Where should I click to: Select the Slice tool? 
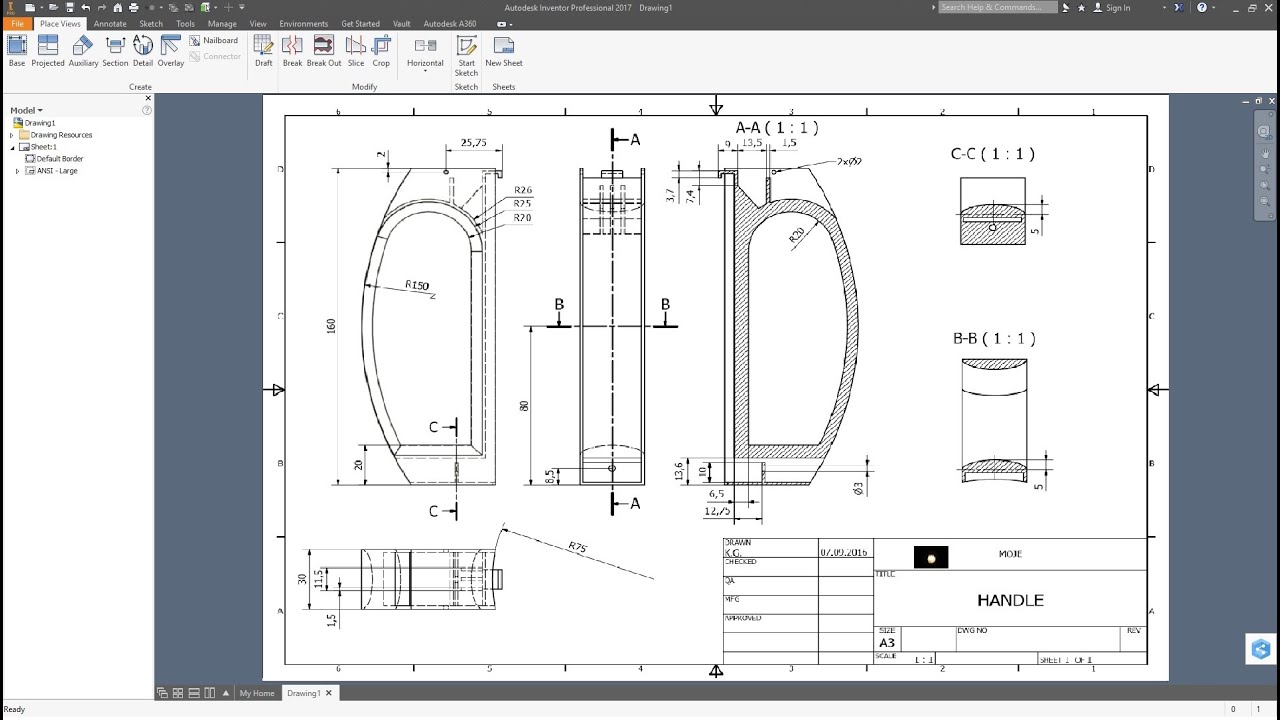pyautogui.click(x=356, y=50)
